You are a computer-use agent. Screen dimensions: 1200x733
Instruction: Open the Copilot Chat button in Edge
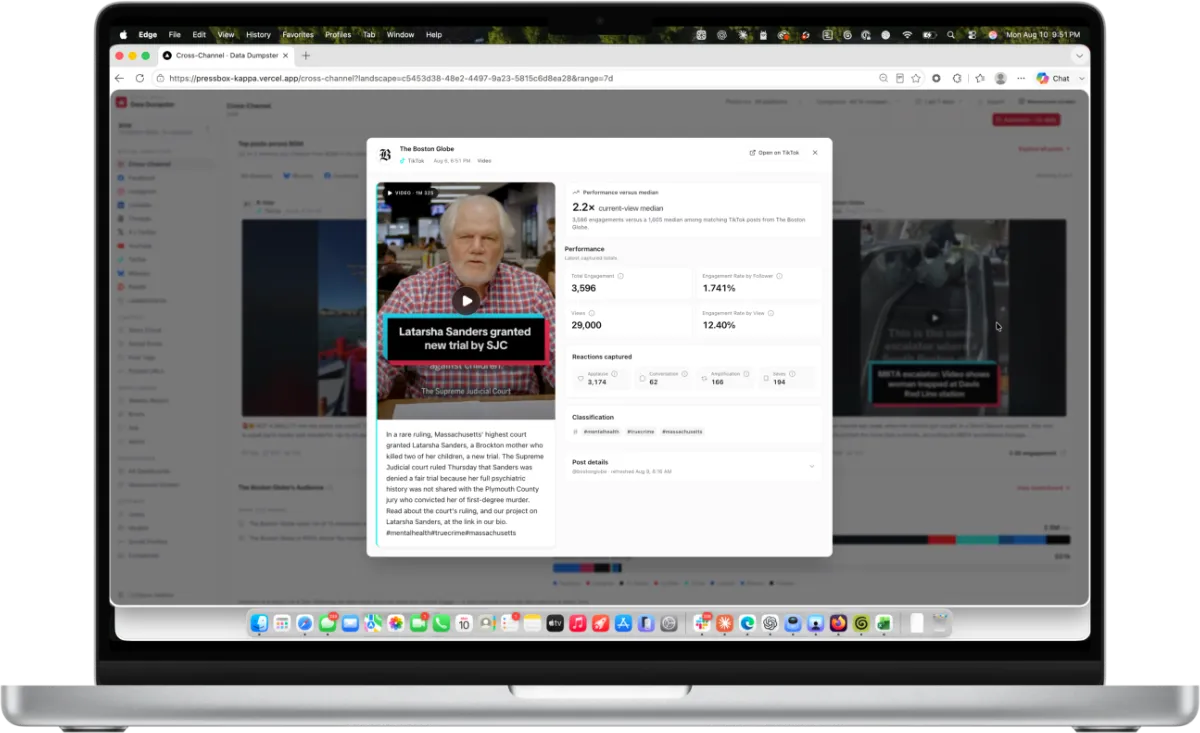coord(1054,78)
